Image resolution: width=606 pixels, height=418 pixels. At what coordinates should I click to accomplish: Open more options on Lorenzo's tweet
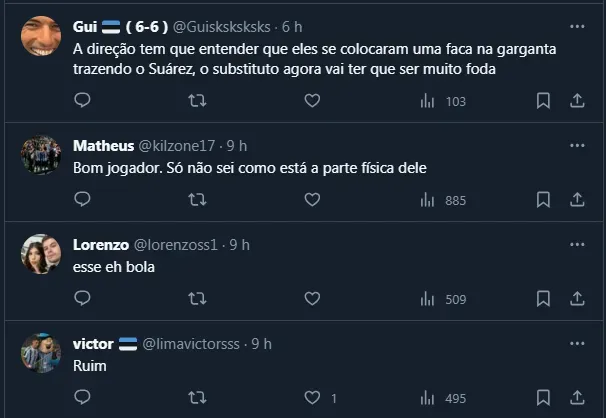click(x=577, y=245)
